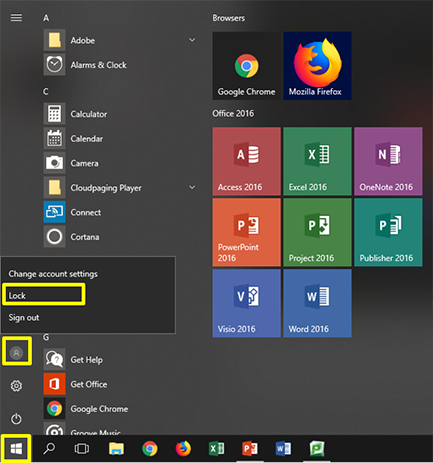
Task: Open the Excel 2016 tile
Action: (x=317, y=161)
